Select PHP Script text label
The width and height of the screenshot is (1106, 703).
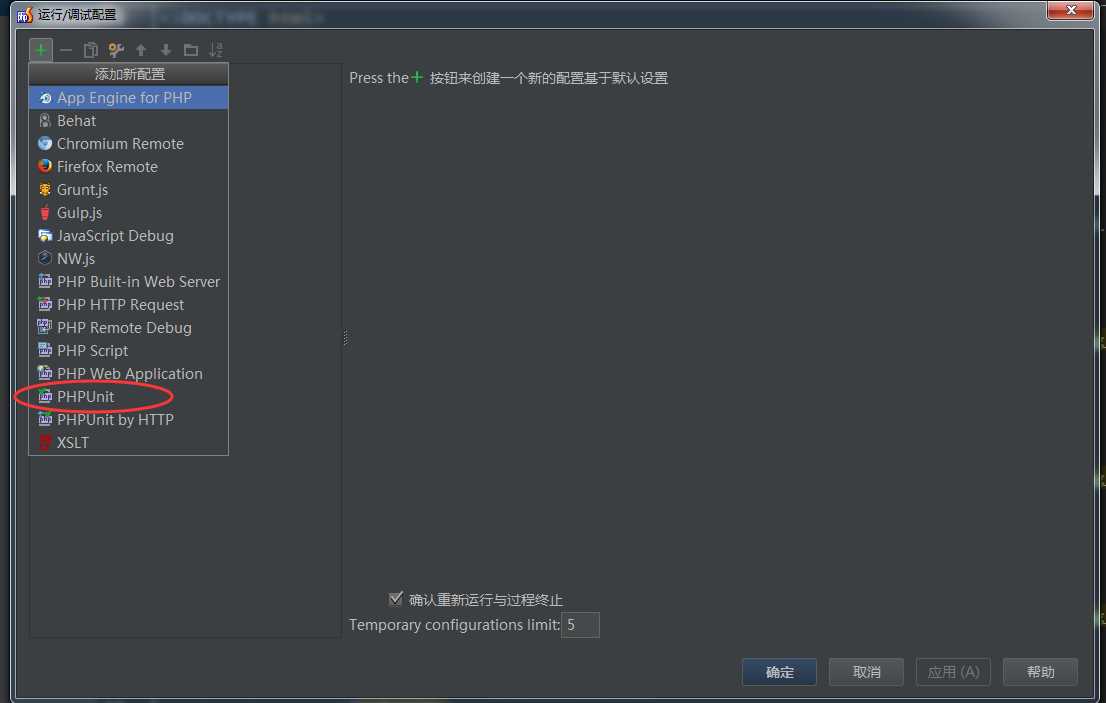coord(92,351)
